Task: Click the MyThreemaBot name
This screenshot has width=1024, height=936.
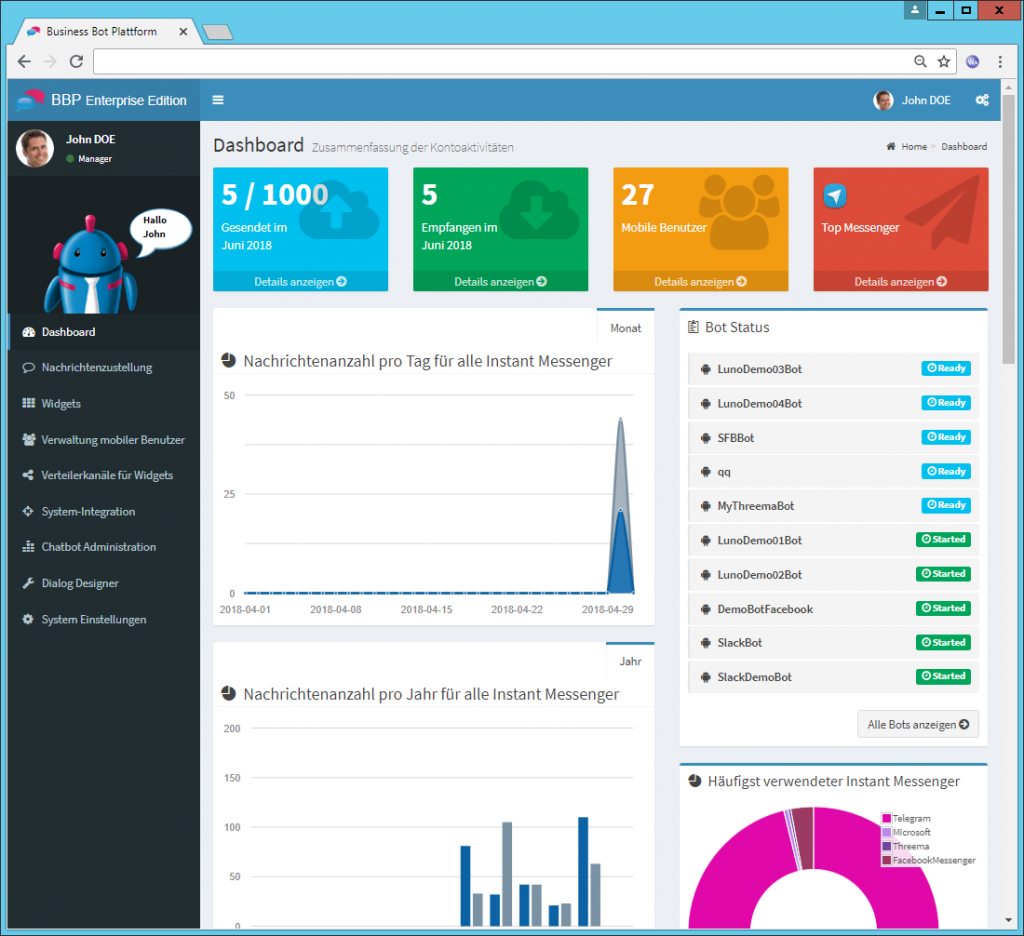Action: [756, 506]
